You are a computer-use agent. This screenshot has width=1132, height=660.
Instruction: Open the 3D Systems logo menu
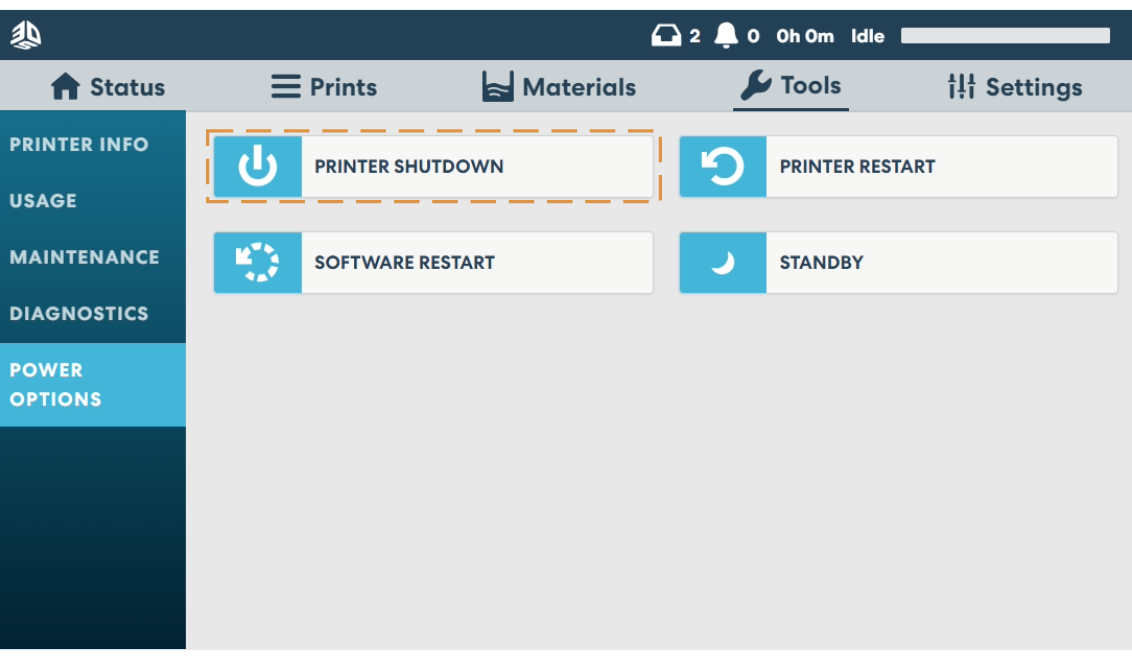(x=25, y=33)
